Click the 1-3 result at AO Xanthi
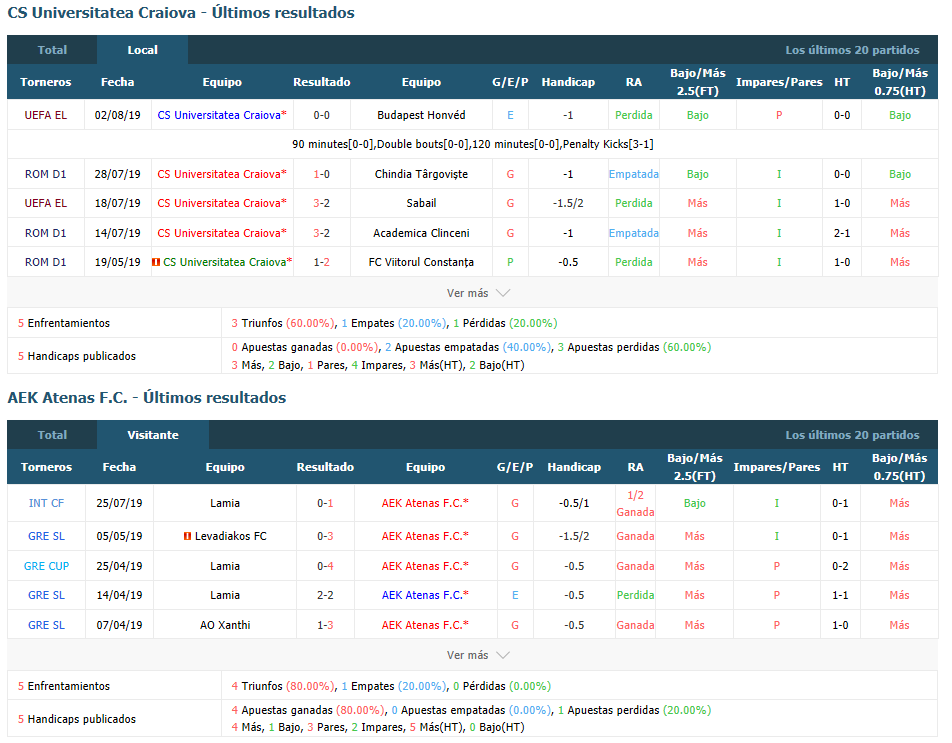Image resolution: width=952 pixels, height=743 pixels. 325,625
